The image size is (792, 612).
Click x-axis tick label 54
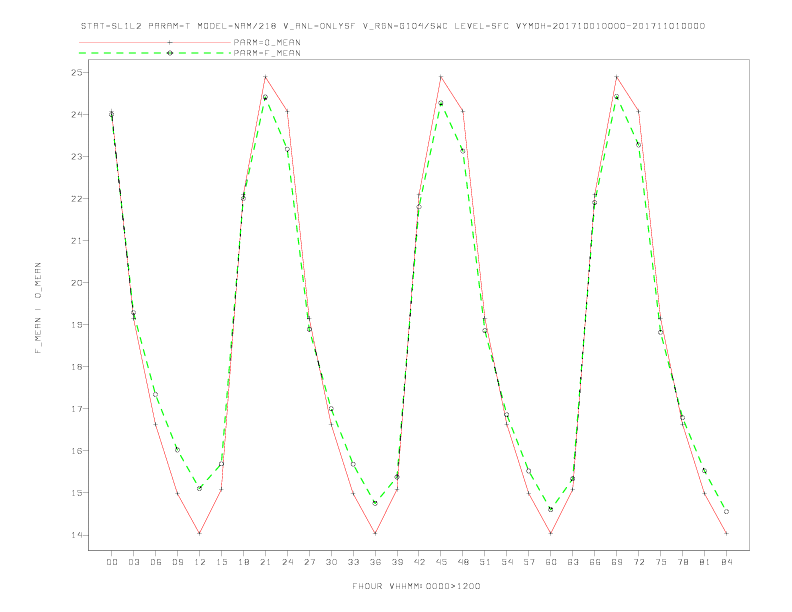coord(507,562)
